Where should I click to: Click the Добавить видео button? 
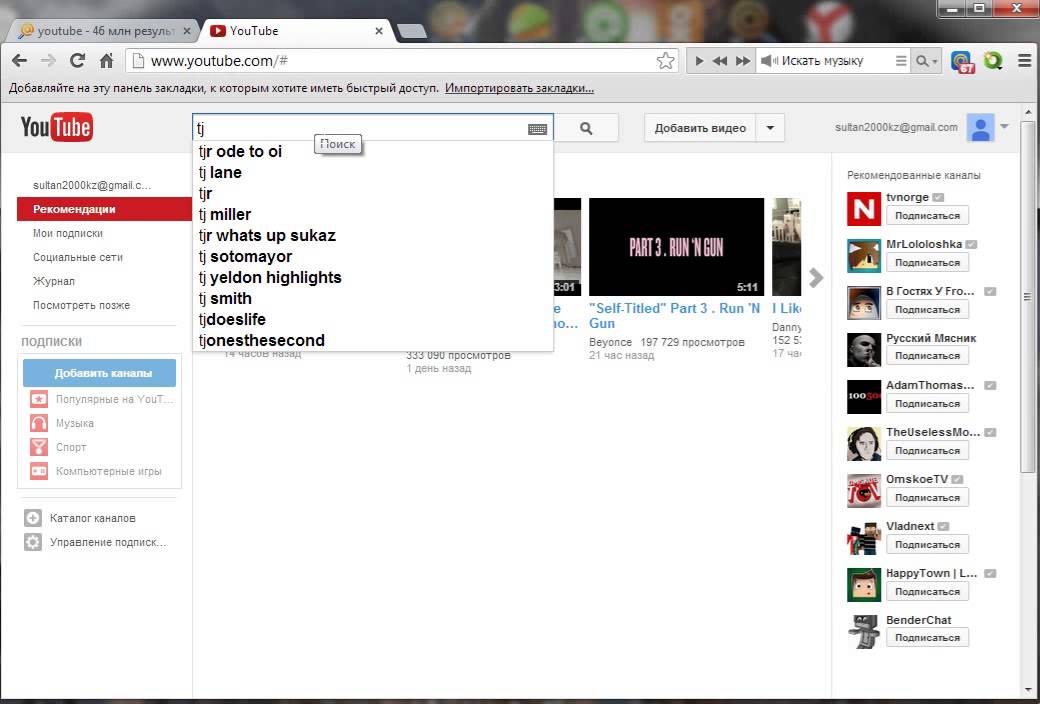(x=700, y=128)
